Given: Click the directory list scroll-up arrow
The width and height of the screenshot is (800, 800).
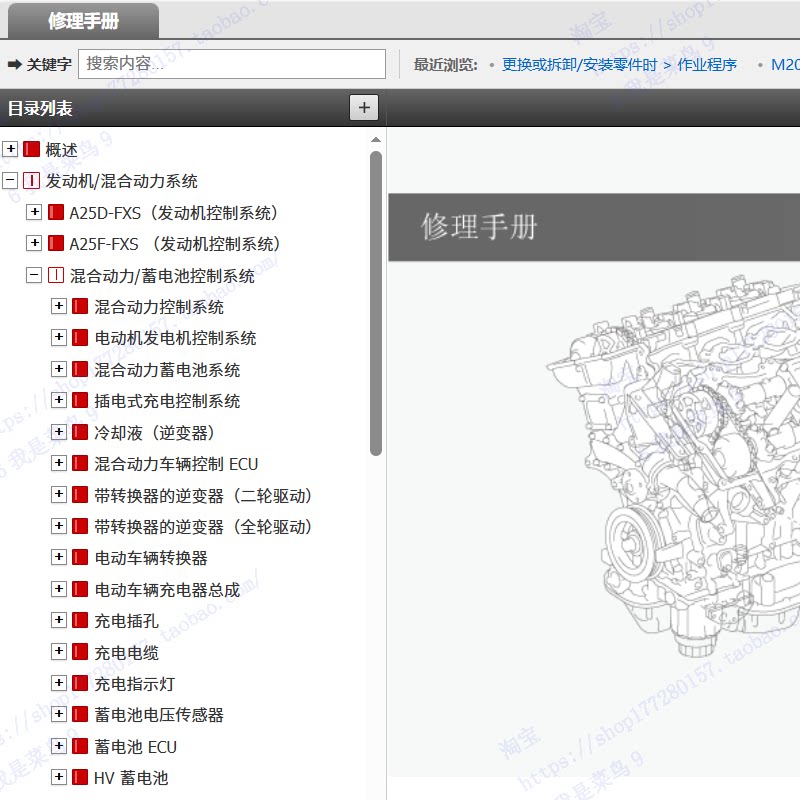Looking at the screenshot, I should point(376,140).
